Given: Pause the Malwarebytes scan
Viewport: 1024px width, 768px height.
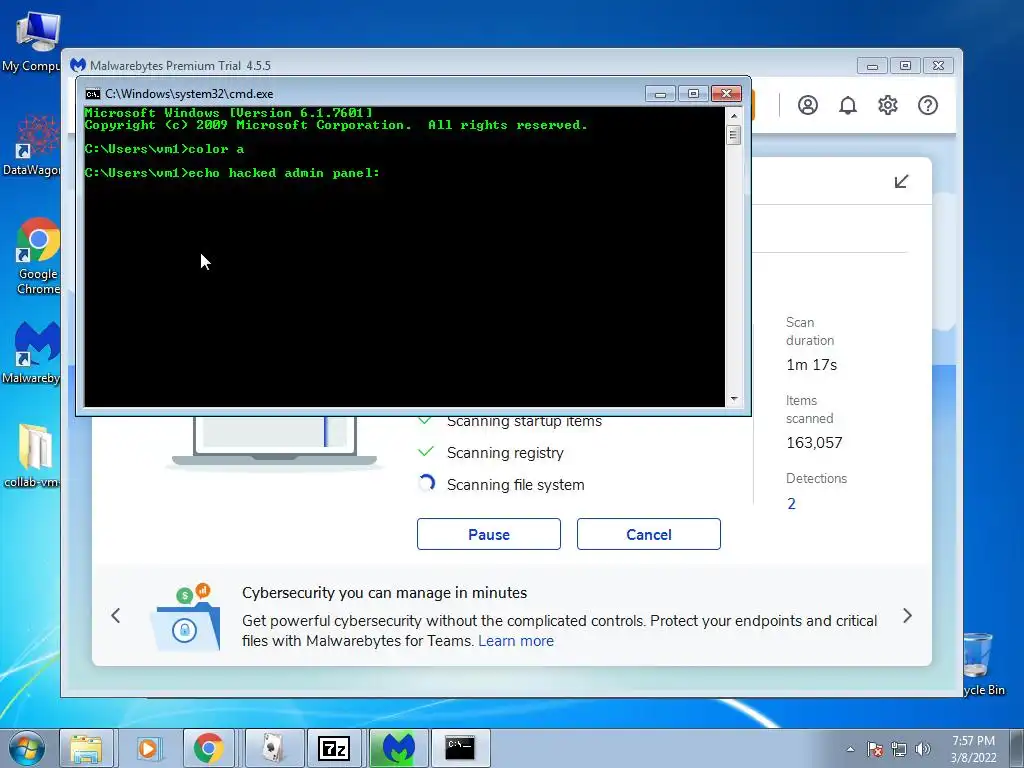Looking at the screenshot, I should tap(488, 534).
